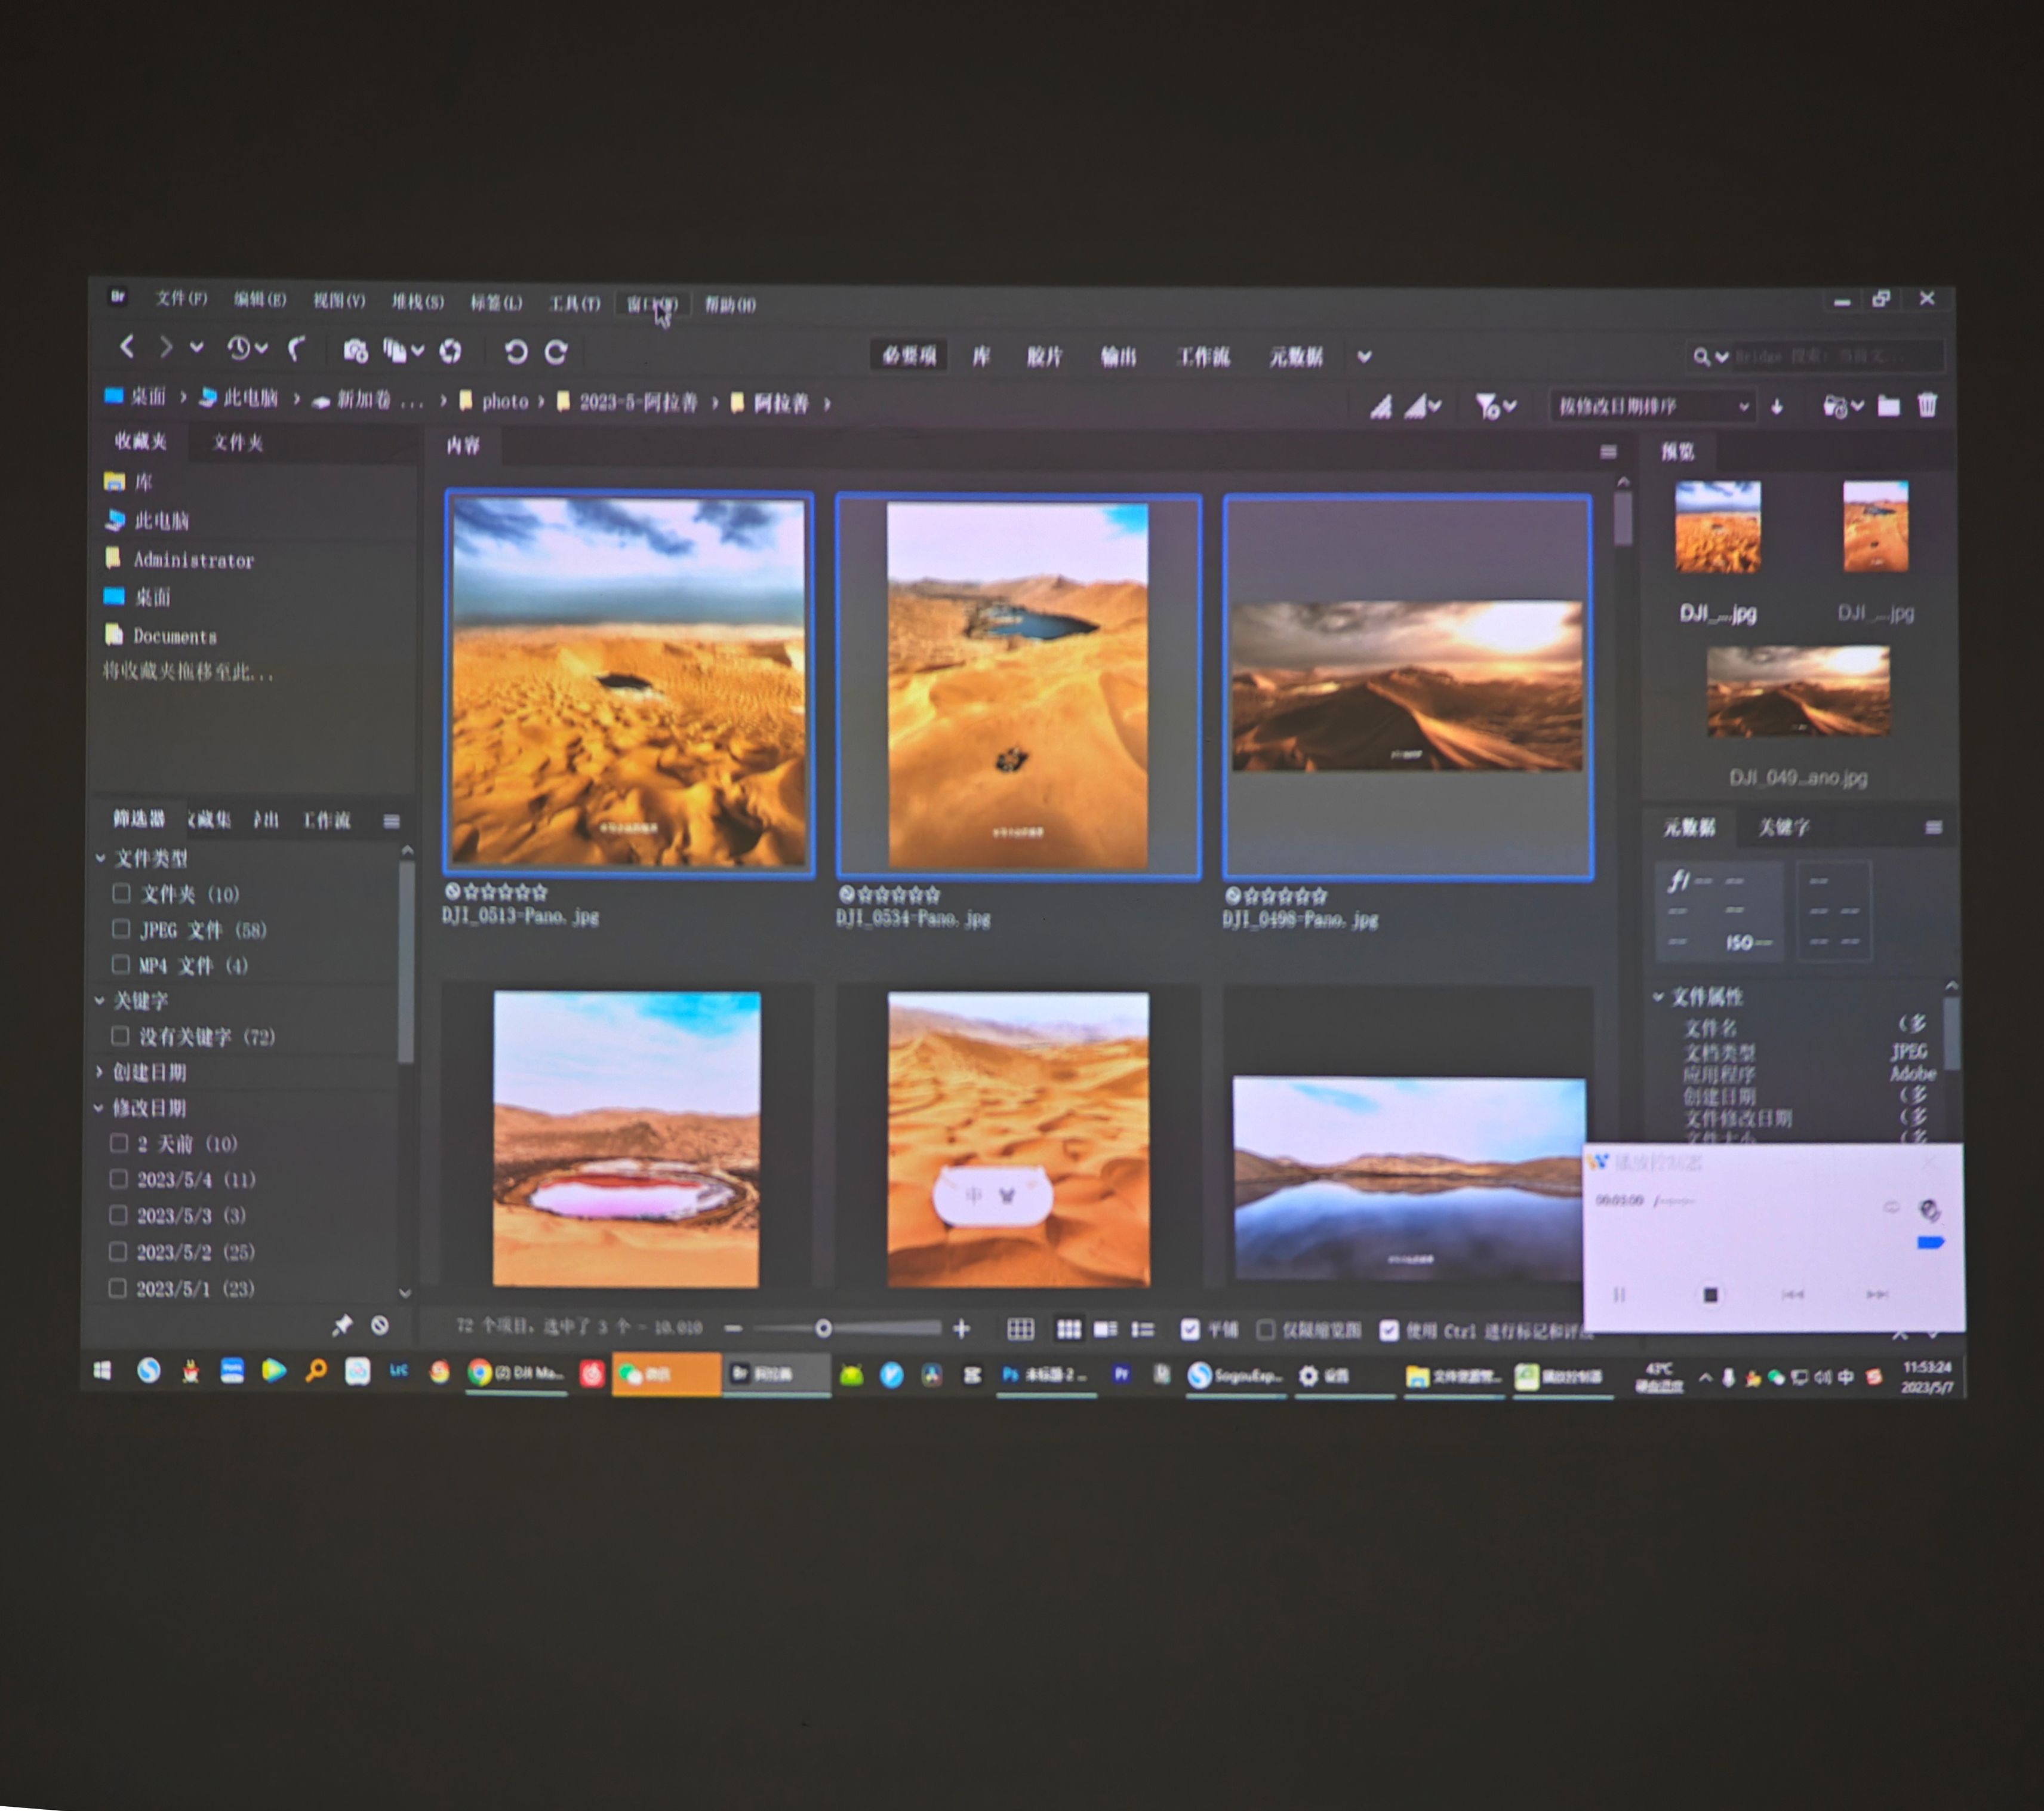
Task: Check the MP4 文件 filter checkbox
Action: pos(121,964)
